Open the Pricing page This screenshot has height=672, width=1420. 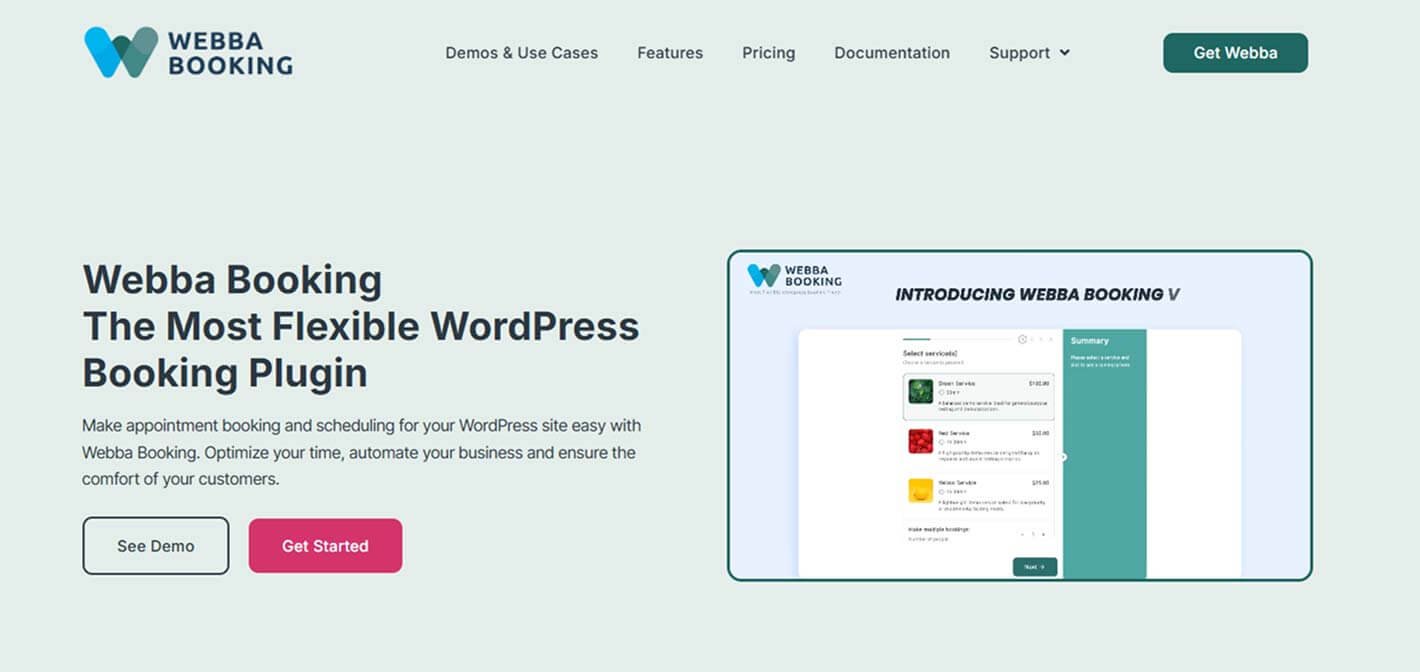click(x=768, y=53)
